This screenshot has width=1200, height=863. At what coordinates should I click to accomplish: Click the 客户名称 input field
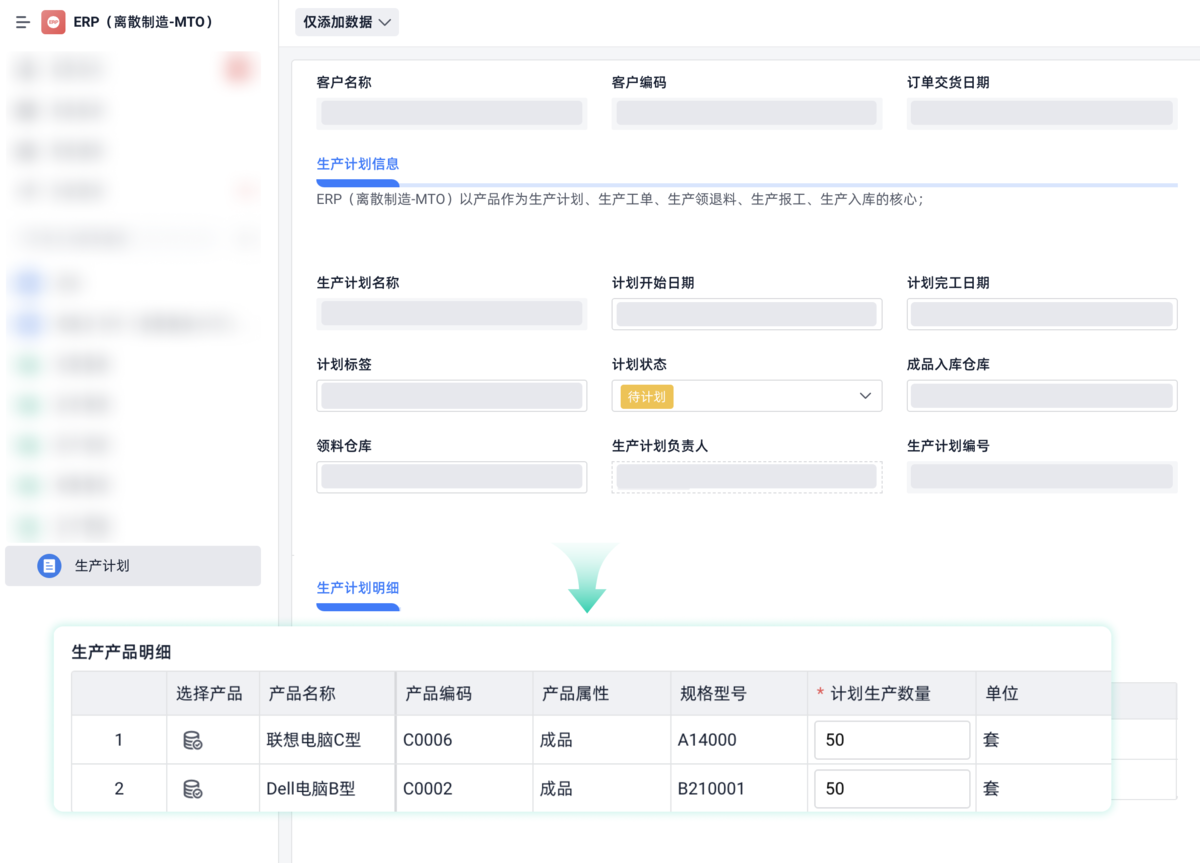451,113
